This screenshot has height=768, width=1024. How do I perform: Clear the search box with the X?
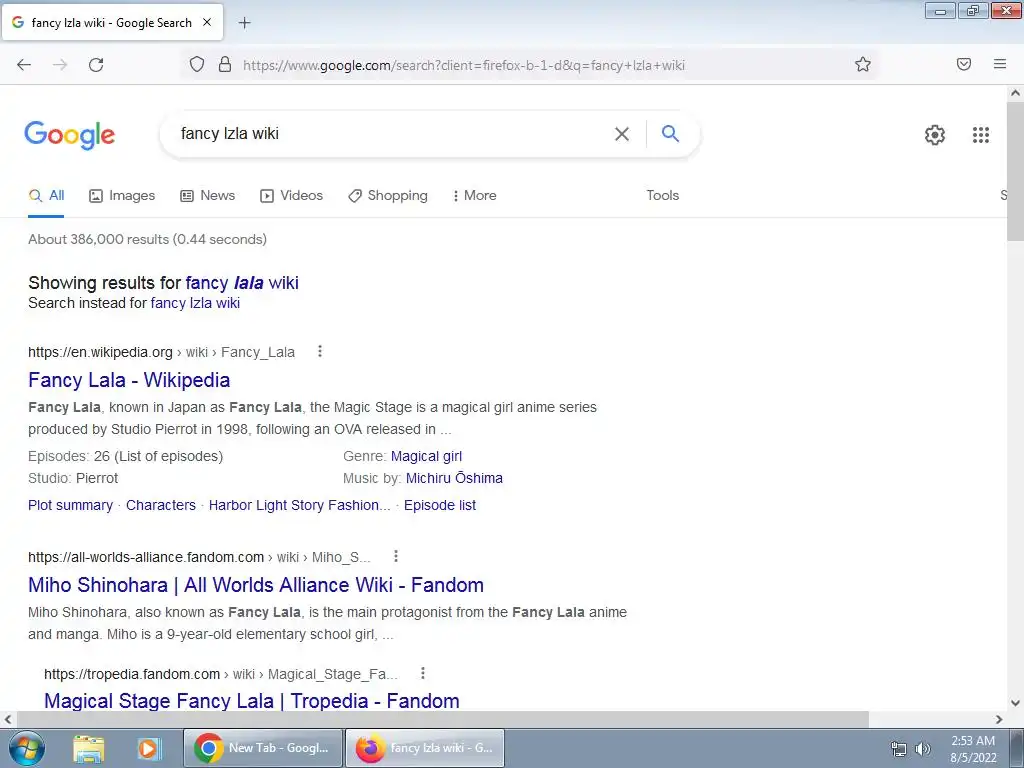tap(622, 134)
